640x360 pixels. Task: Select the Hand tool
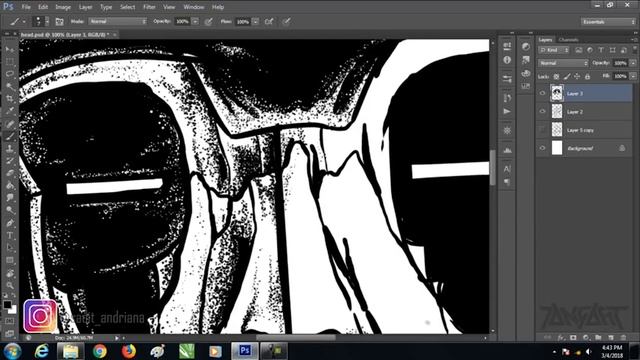[10, 273]
